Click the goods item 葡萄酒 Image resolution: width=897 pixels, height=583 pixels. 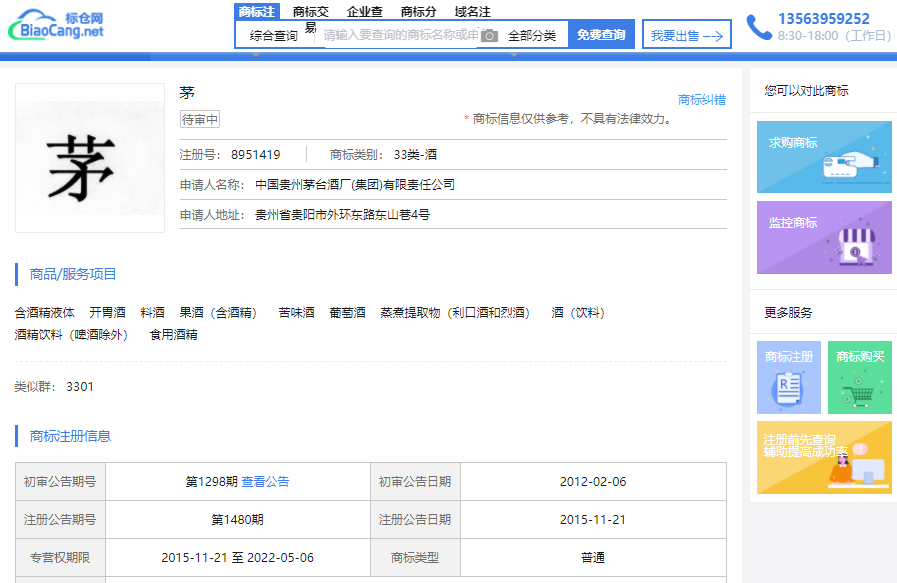(347, 312)
